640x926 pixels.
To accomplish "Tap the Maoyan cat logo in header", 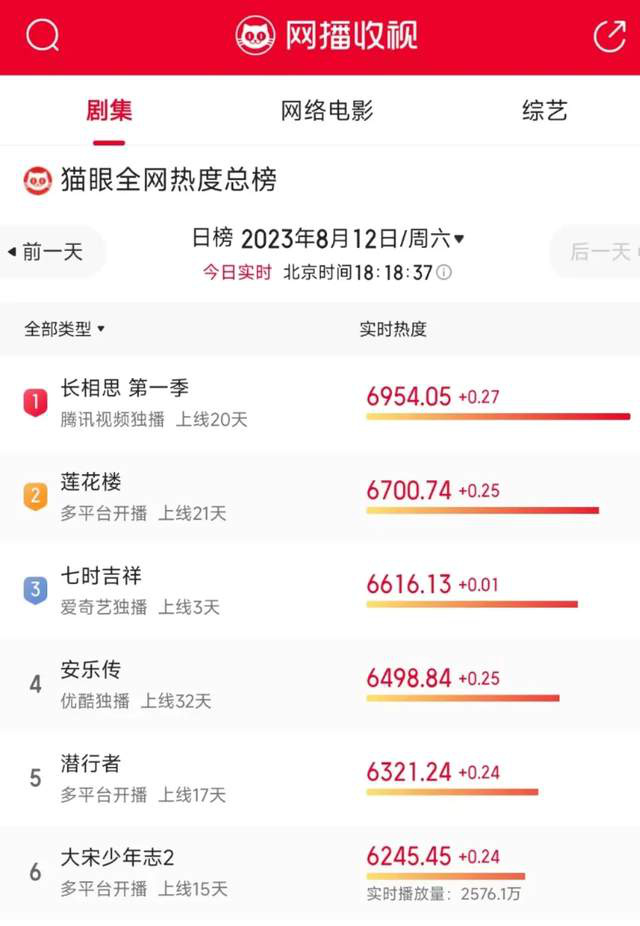I will click(x=255, y=36).
